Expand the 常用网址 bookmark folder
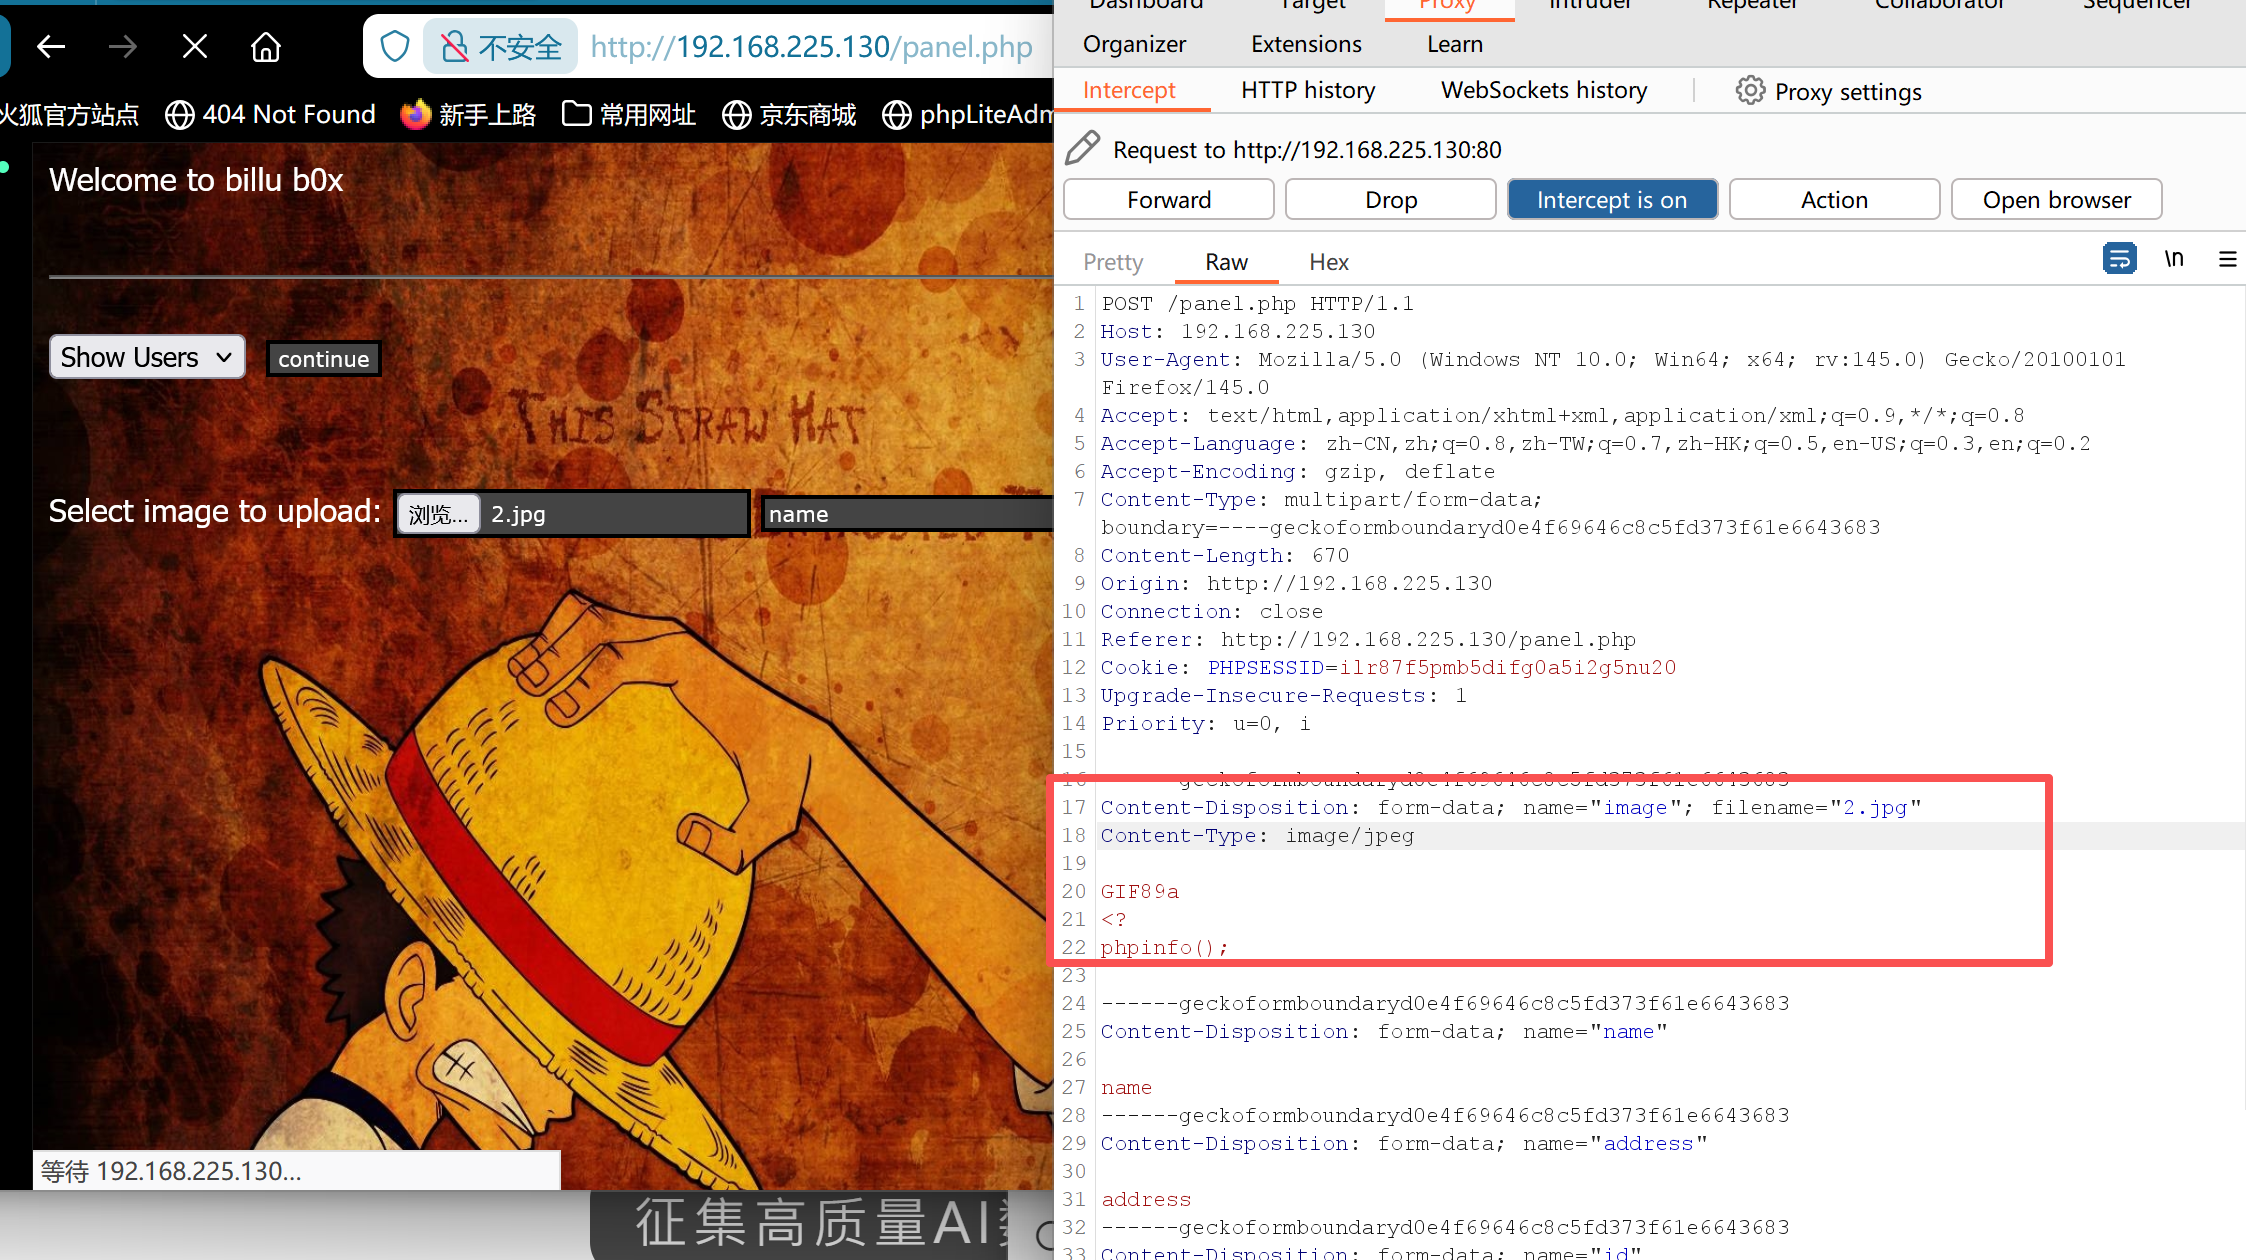Screen dimensions: 2246x1260 pyautogui.click(x=628, y=114)
